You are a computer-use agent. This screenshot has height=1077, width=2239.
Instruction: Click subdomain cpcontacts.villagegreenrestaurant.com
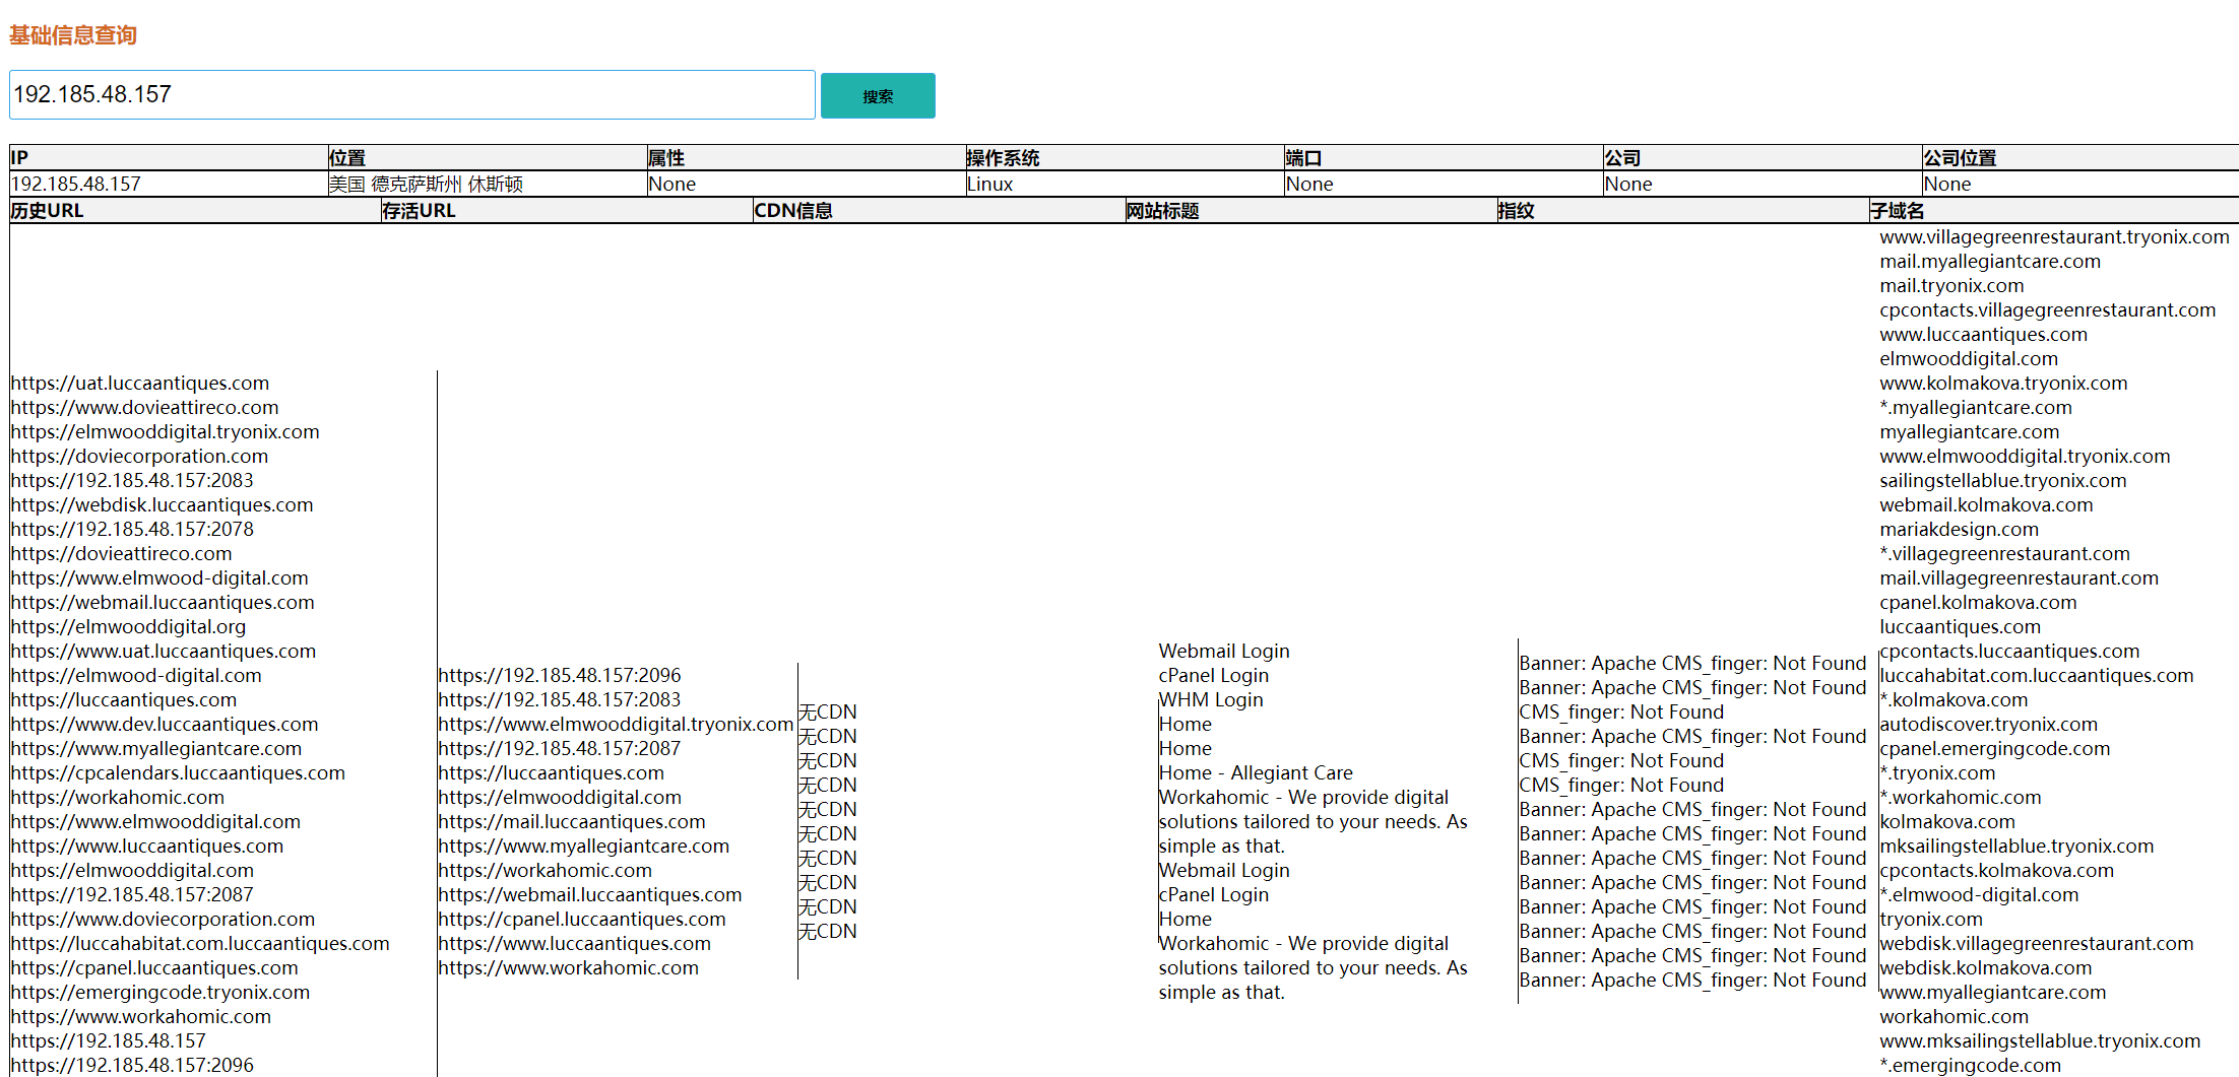click(2048, 310)
